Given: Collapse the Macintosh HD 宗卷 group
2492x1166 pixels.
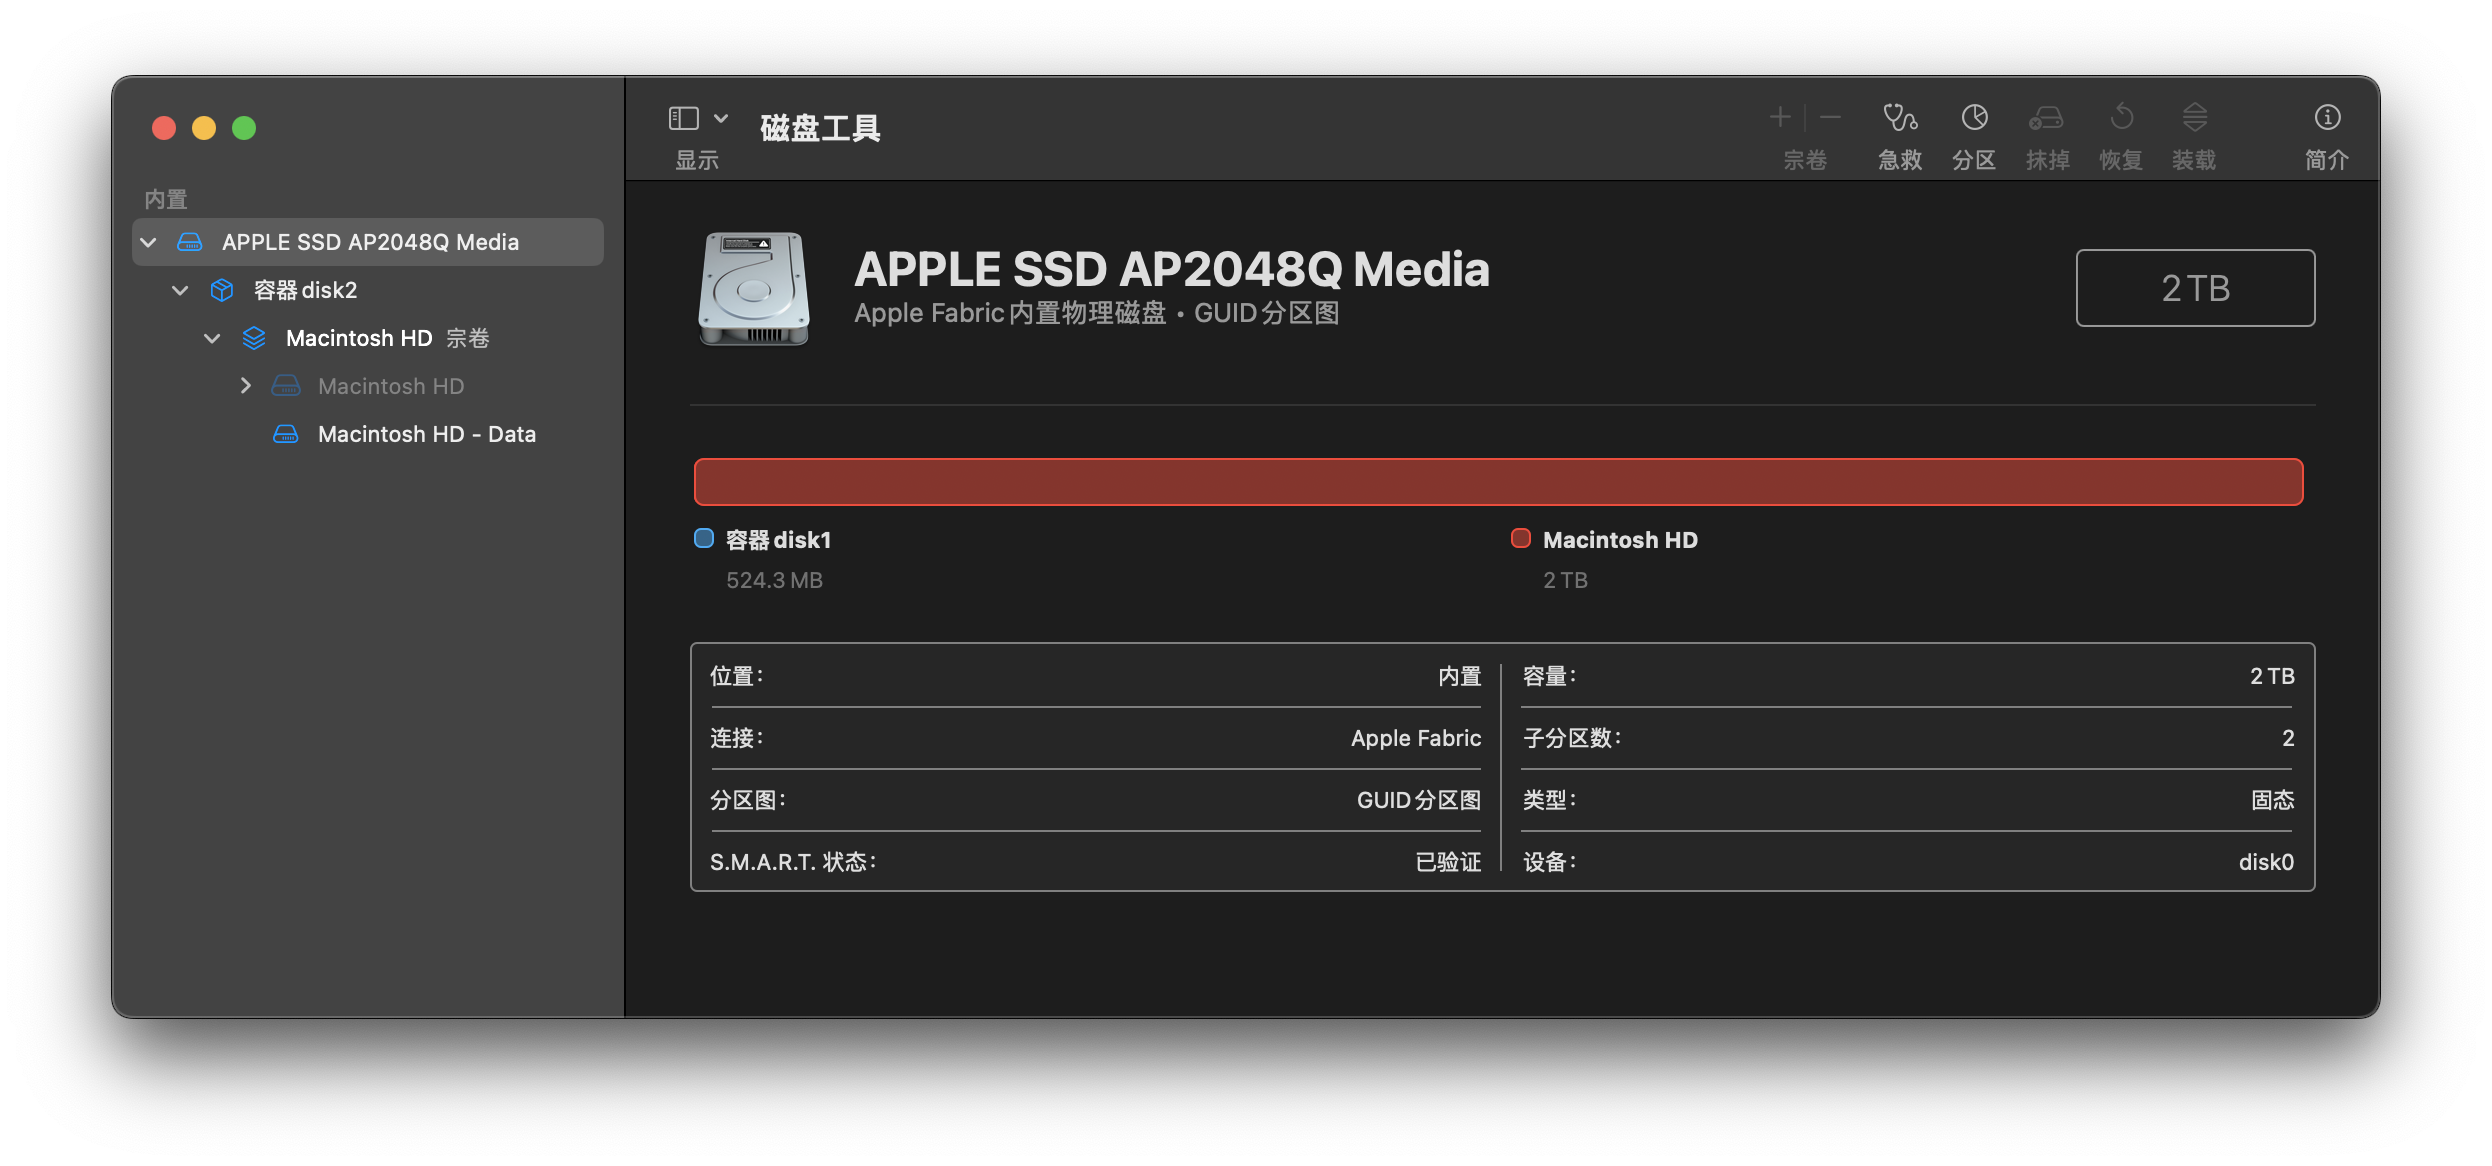Looking at the screenshot, I should pos(212,339).
